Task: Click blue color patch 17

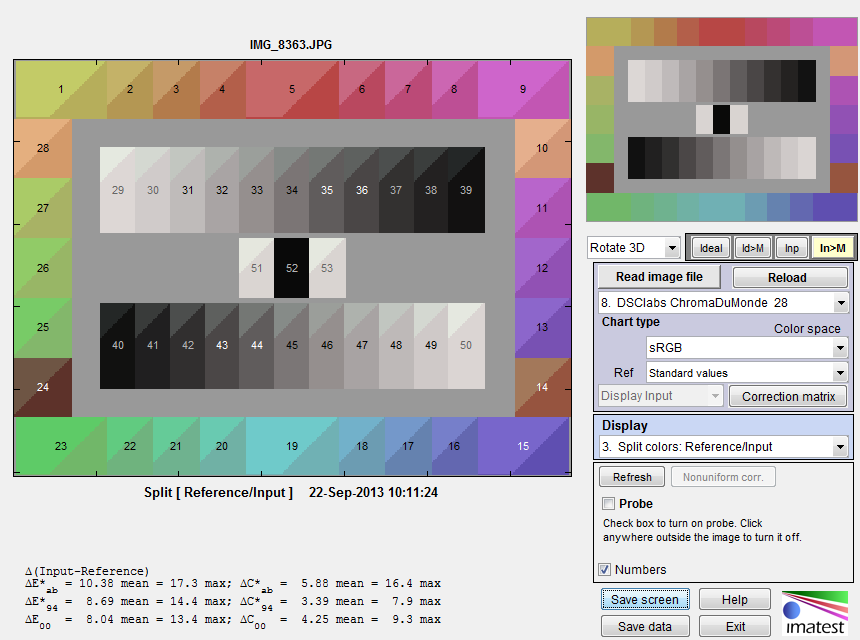Action: (x=408, y=446)
